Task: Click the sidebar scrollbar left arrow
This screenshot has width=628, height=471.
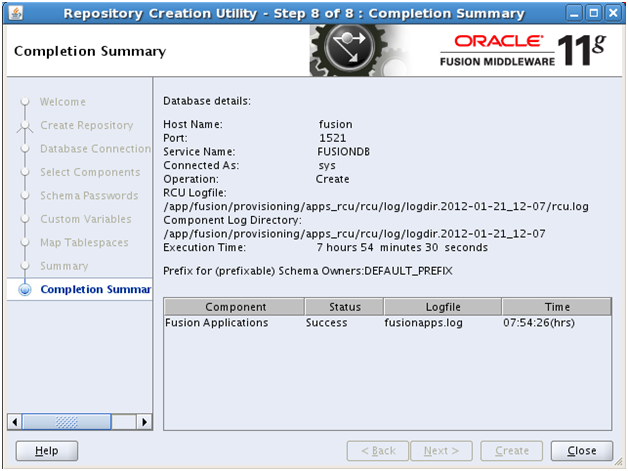Action: tap(15, 422)
